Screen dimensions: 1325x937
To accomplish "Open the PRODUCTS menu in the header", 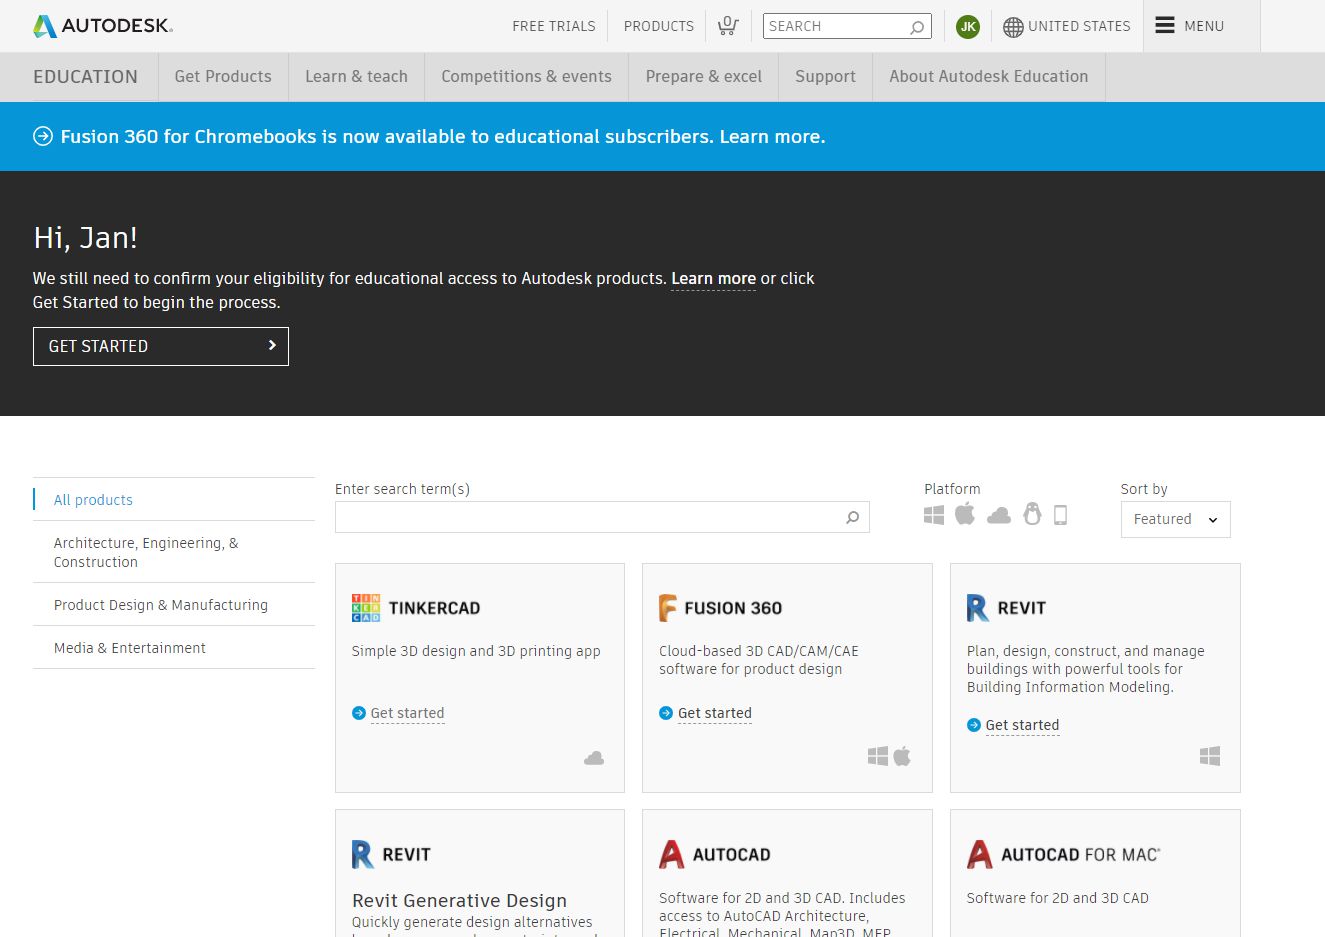I will [658, 26].
